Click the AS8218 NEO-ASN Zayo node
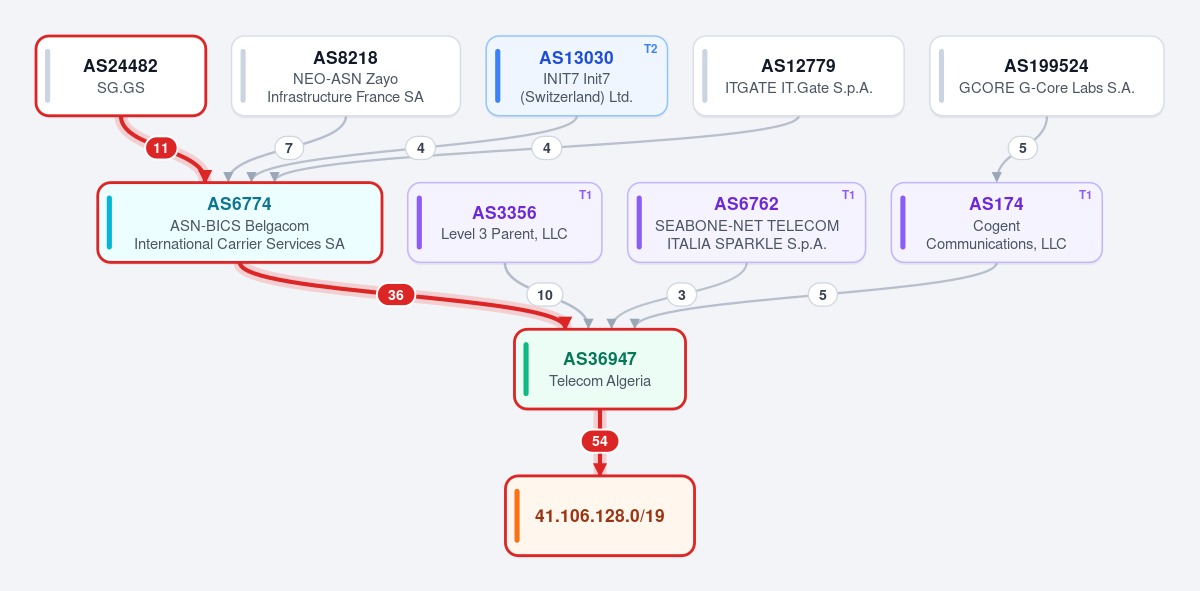1200x591 pixels. [346, 76]
